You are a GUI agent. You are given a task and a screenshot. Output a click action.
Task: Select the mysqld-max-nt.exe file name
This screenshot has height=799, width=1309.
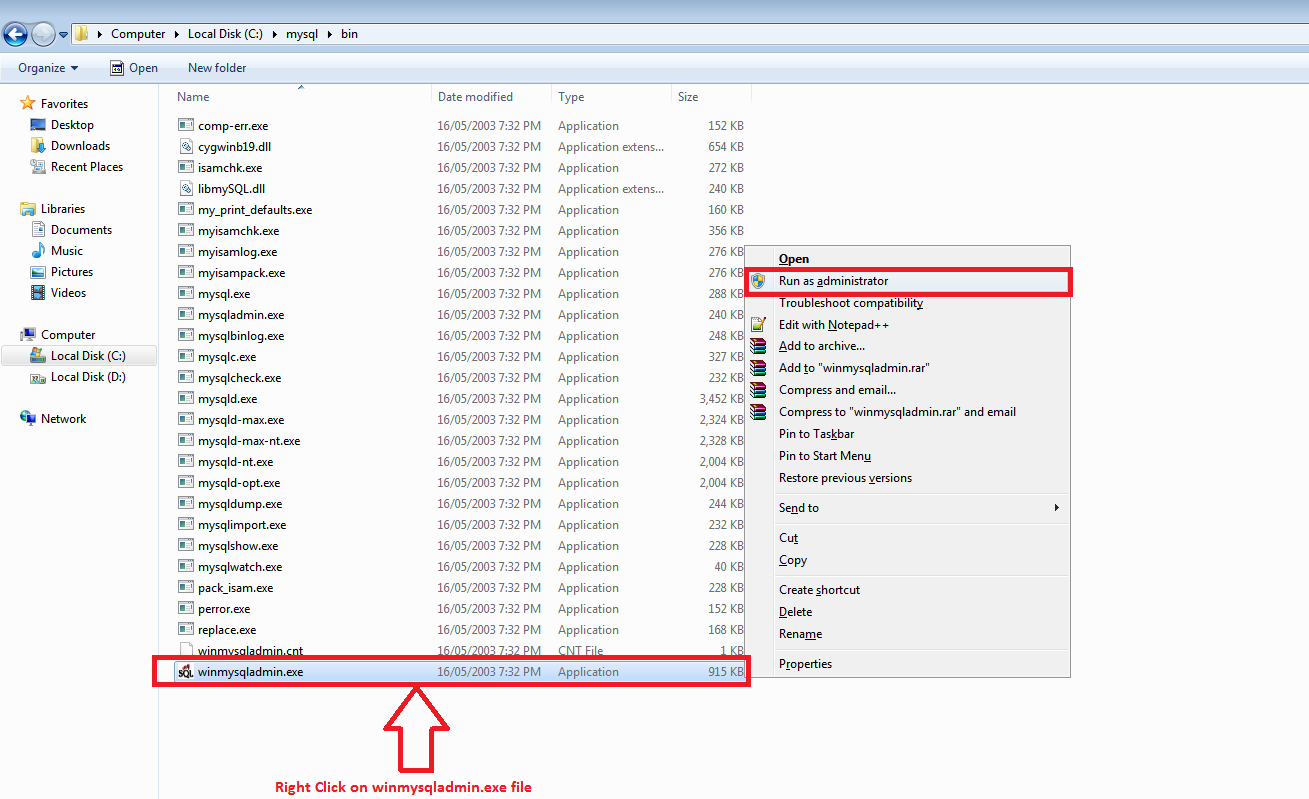tap(249, 441)
